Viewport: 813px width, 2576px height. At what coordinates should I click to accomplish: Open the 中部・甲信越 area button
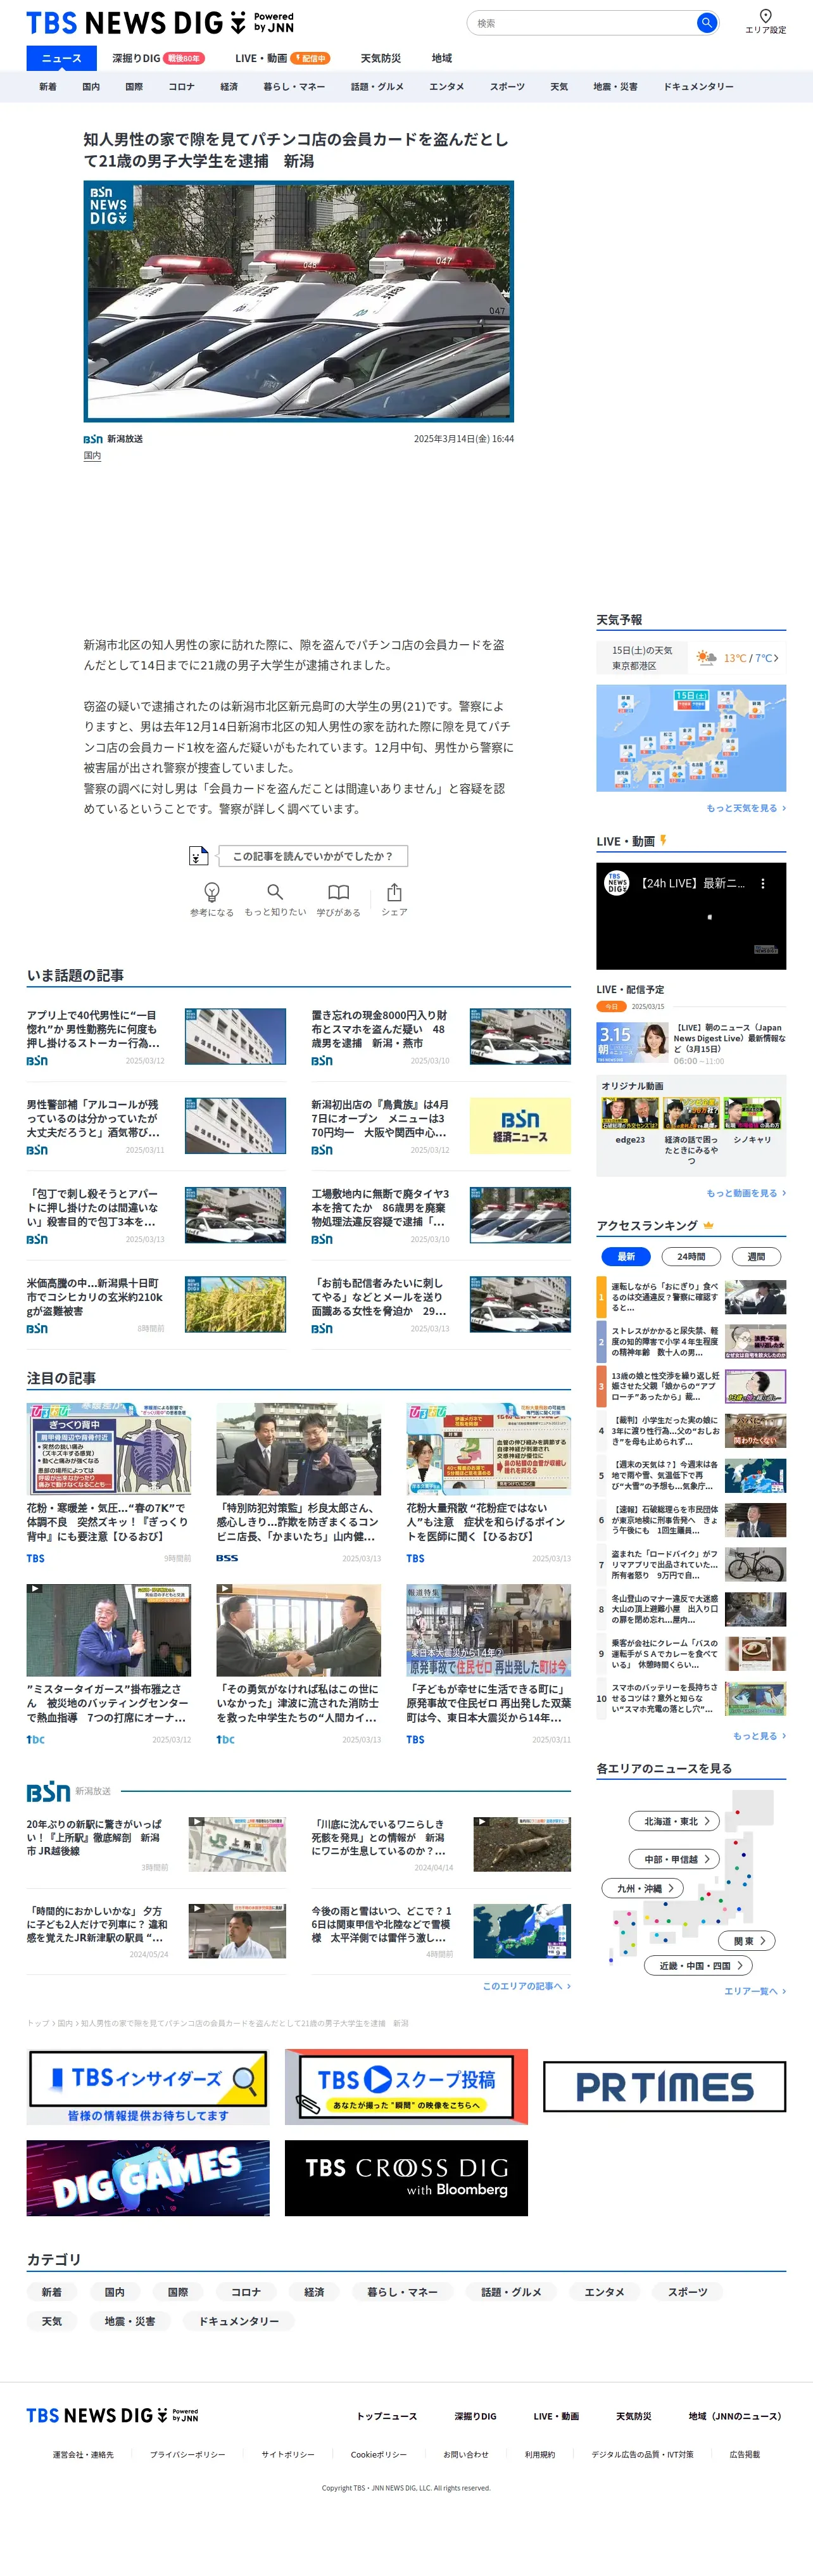pyautogui.click(x=674, y=1859)
